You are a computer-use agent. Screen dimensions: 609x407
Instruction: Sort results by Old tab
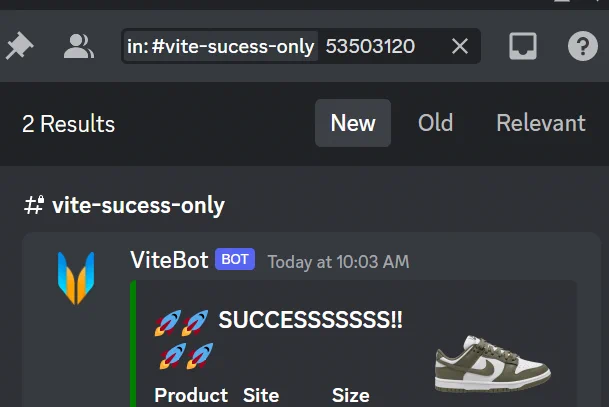click(435, 123)
